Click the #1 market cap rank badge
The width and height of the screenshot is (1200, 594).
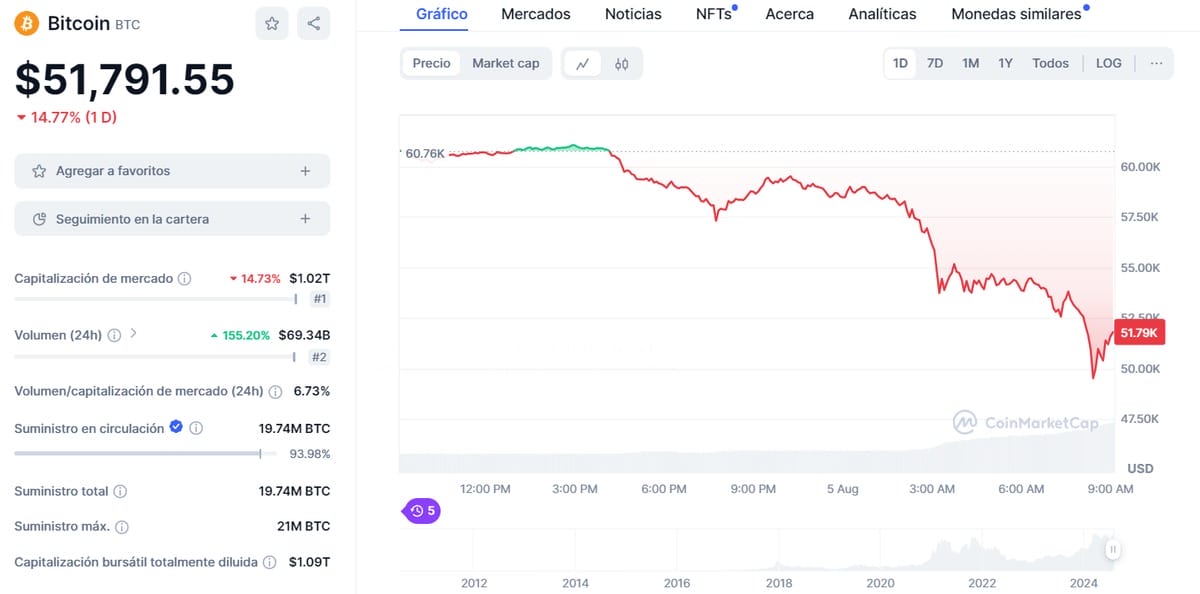pyautogui.click(x=320, y=299)
